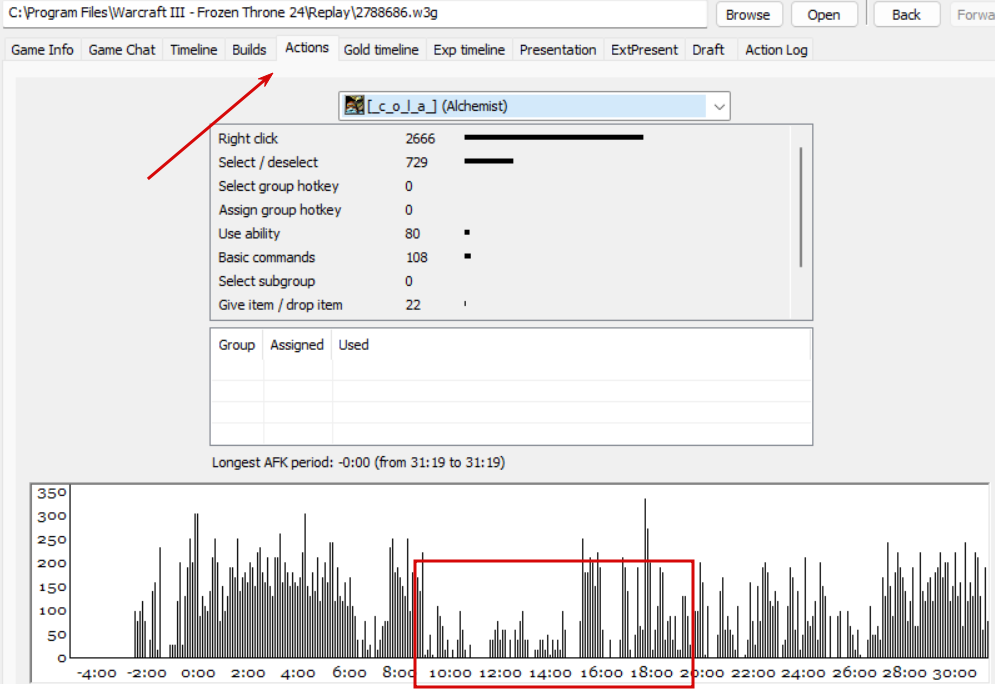Image resolution: width=995 pixels, height=689 pixels.
Task: Open the Timeline tab
Action: click(x=194, y=49)
